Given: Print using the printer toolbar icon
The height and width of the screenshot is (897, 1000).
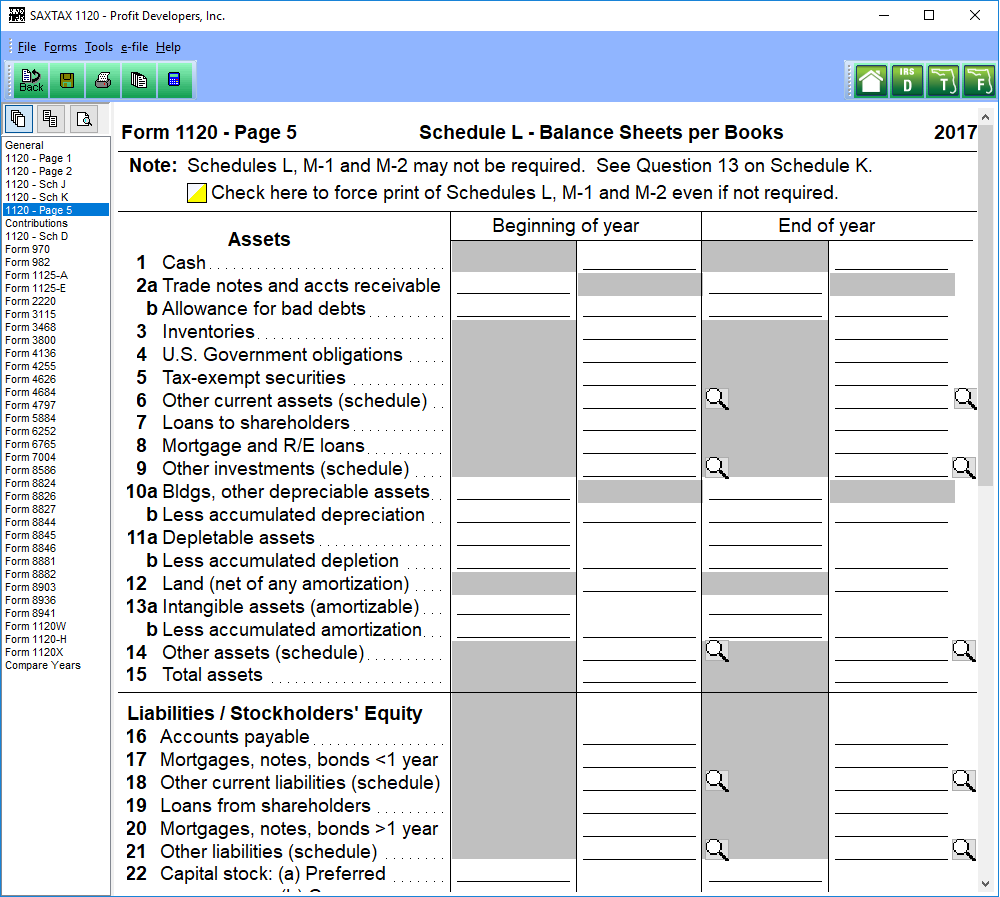Looking at the screenshot, I should pos(103,80).
